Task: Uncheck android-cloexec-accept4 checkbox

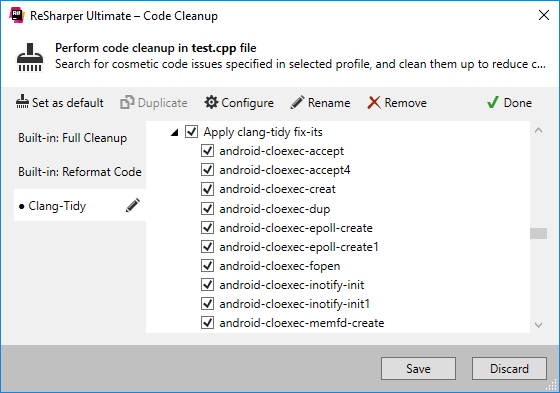Action: point(207,170)
